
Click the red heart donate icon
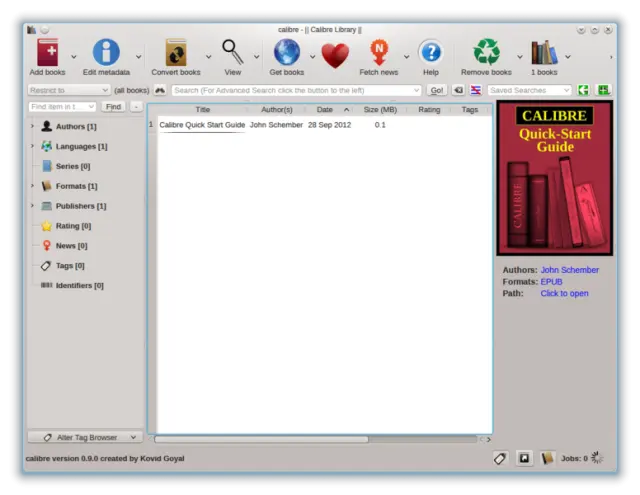pyautogui.click(x=335, y=54)
